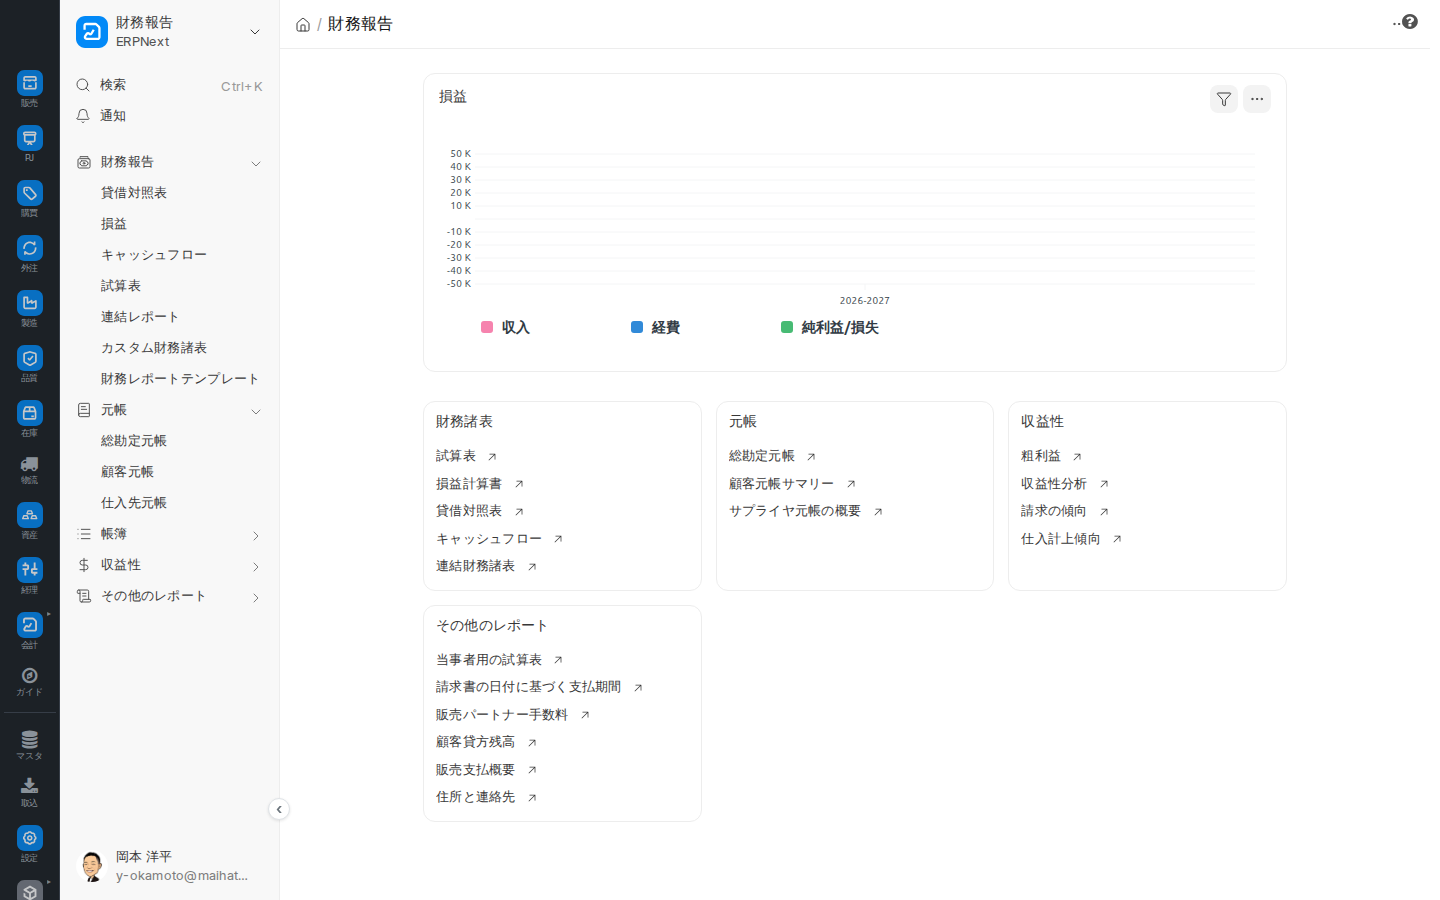The image size is (1440, 900).
Task: Open the 顧客貸方残高 link
Action: (x=476, y=742)
